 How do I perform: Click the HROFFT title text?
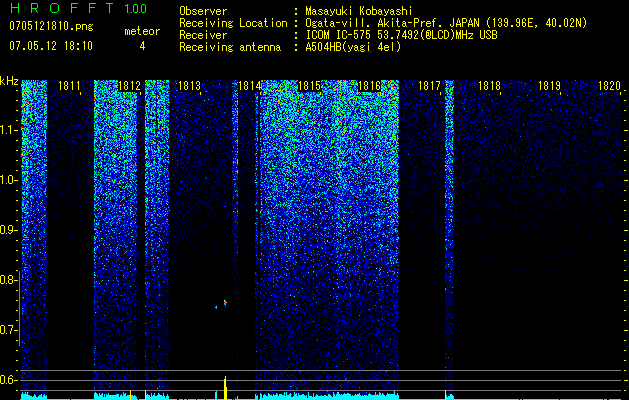[x=62, y=8]
